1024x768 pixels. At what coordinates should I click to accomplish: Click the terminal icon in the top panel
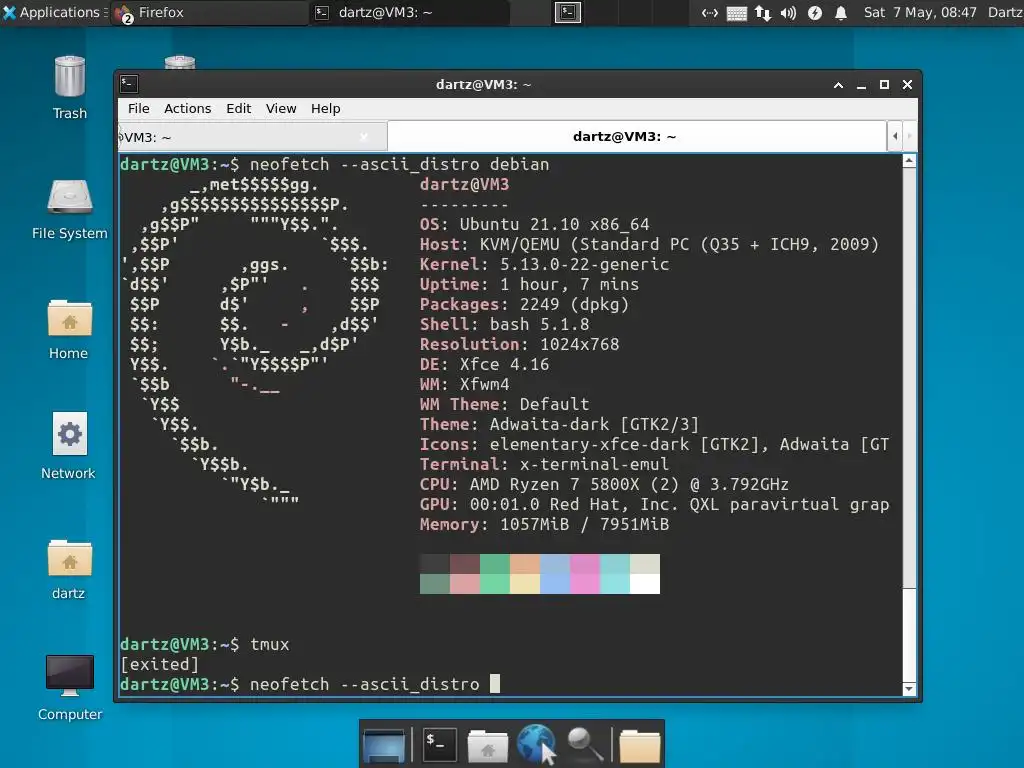568,12
